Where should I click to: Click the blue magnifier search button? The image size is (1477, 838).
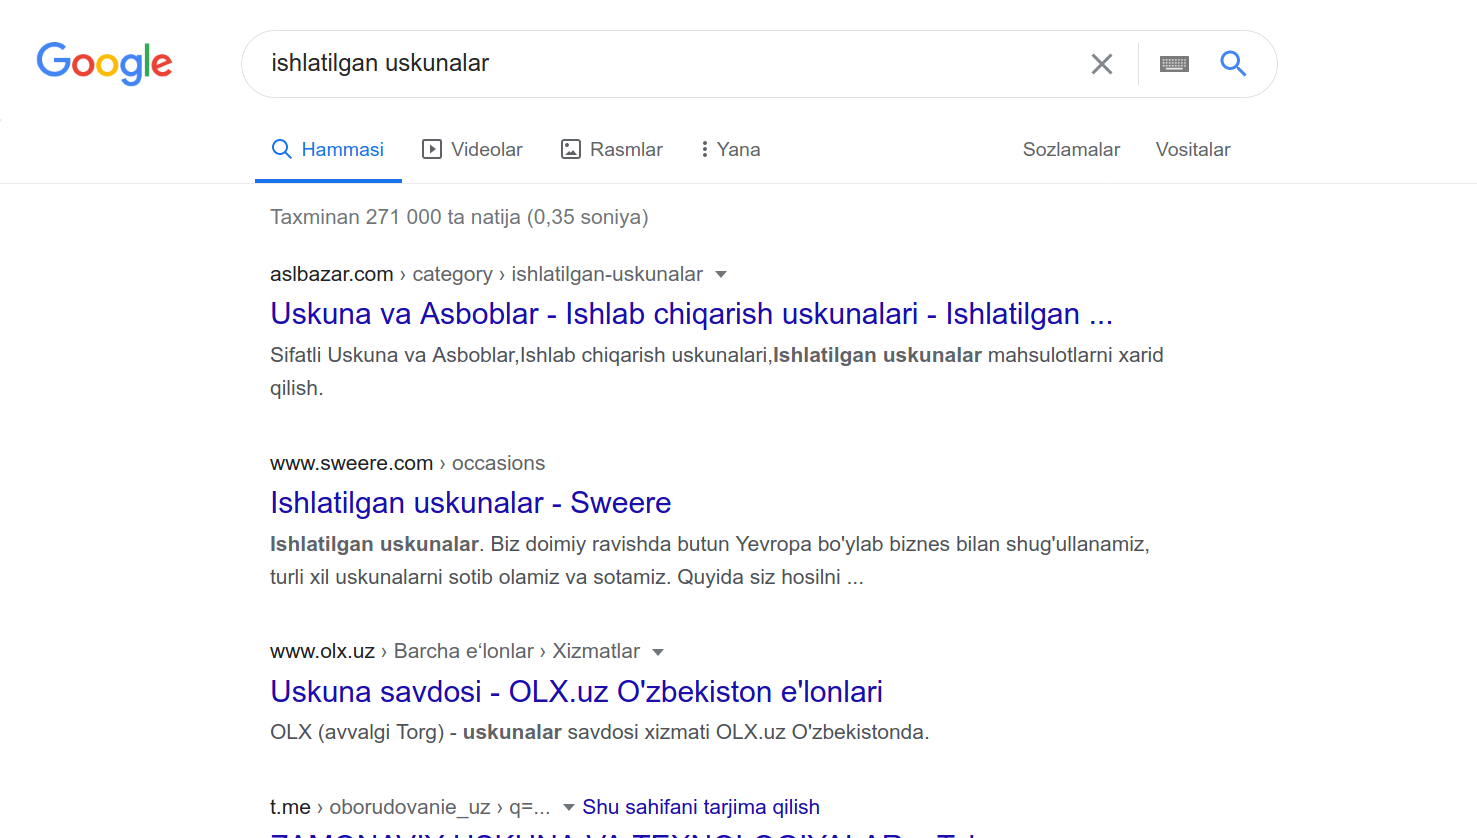pos(1233,64)
